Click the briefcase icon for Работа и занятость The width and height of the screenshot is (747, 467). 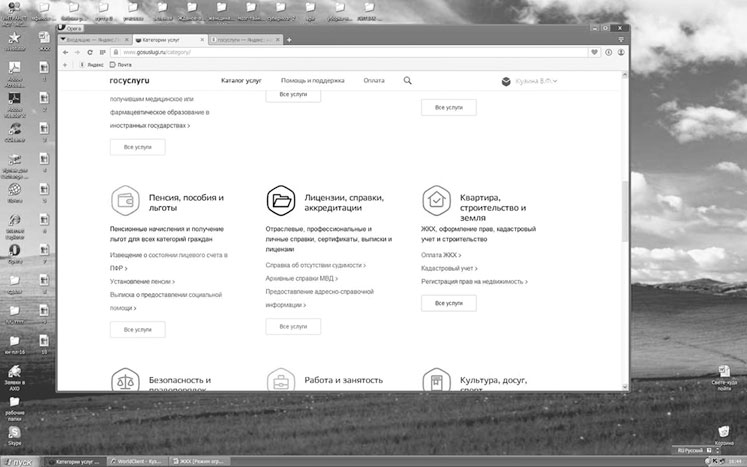[281, 381]
